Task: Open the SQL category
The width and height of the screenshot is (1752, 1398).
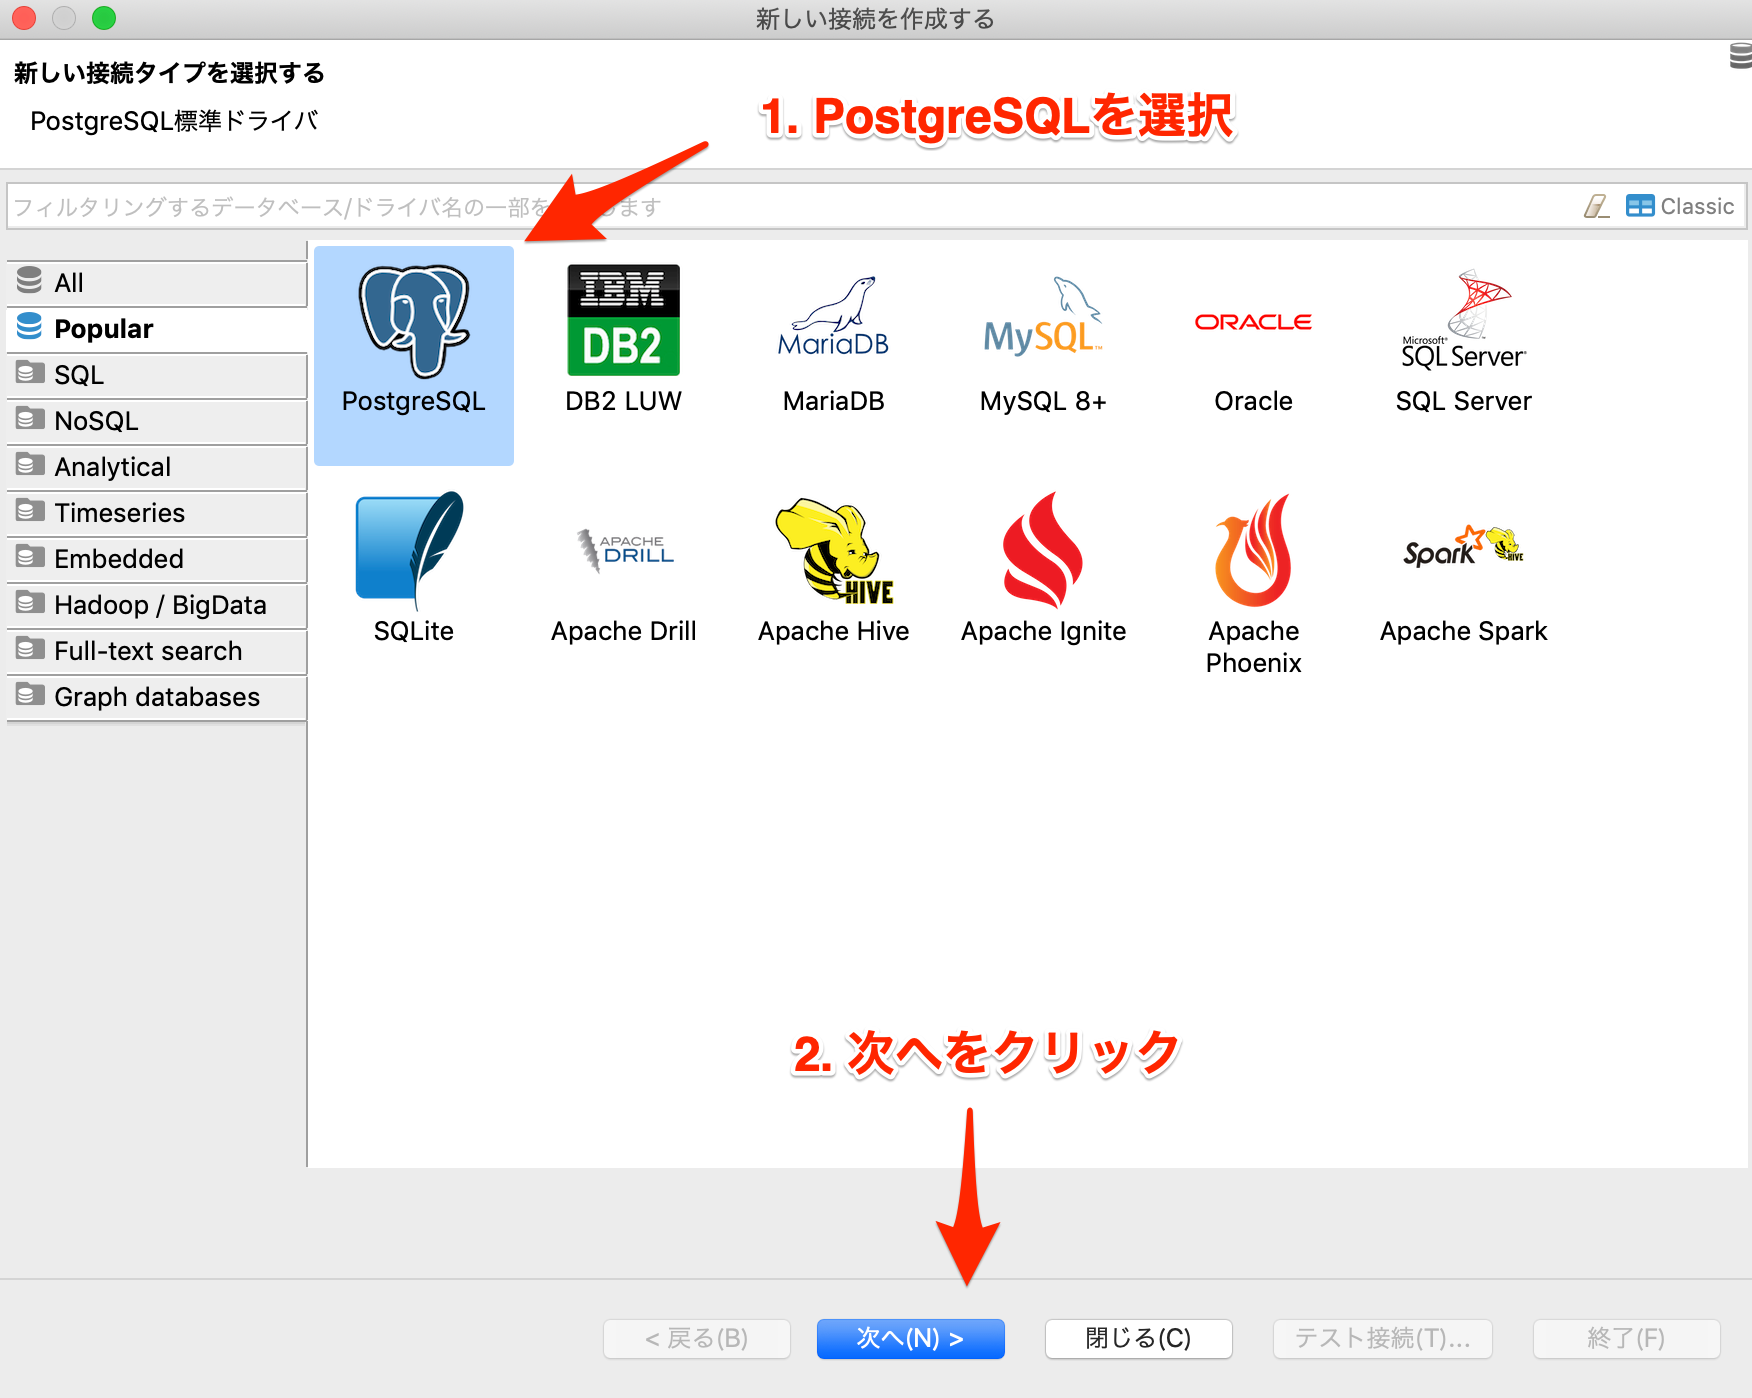Action: click(x=157, y=375)
